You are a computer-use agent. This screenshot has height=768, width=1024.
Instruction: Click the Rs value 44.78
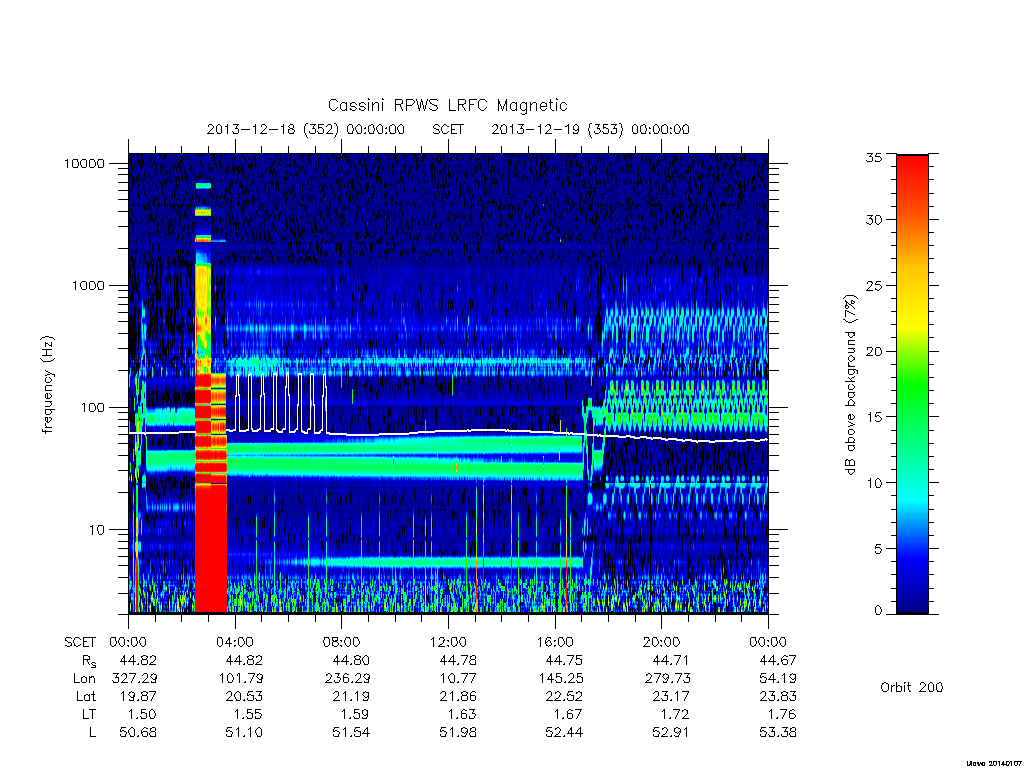[458, 660]
